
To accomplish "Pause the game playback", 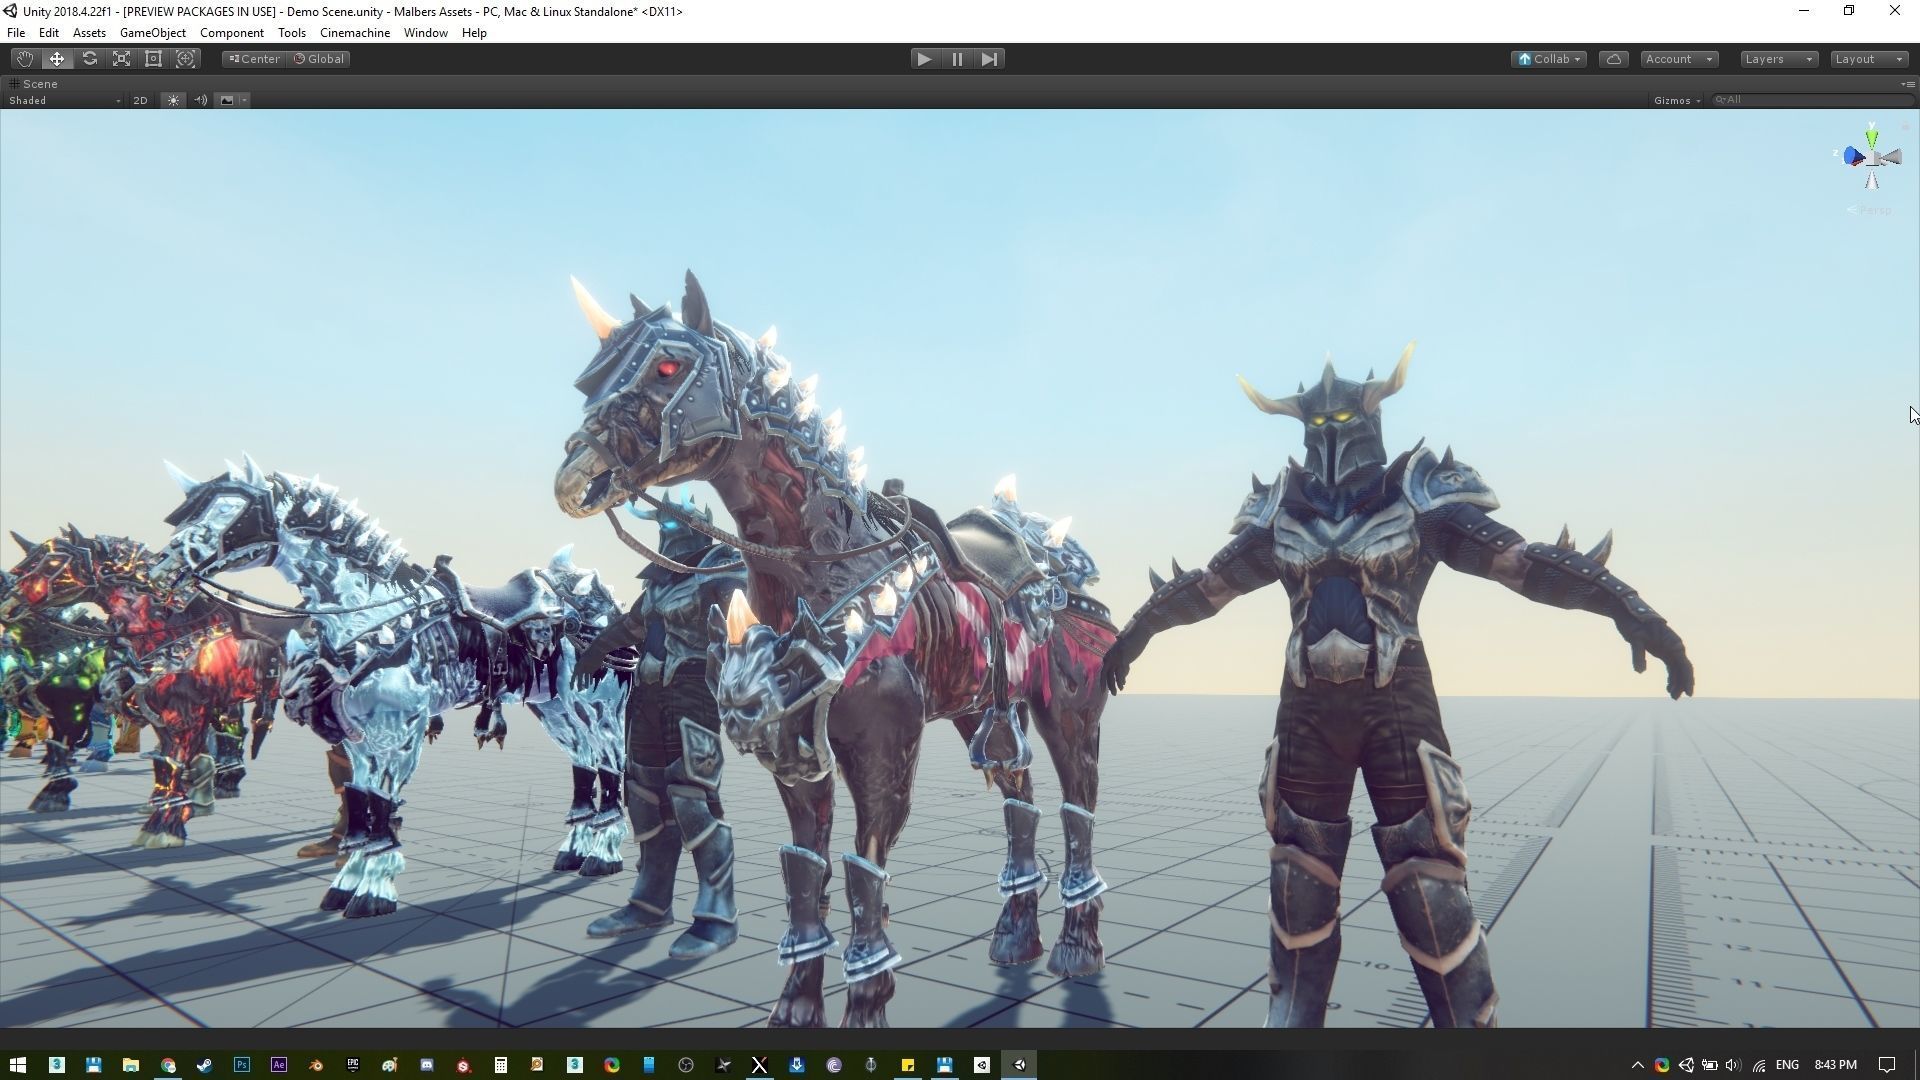I will pyautogui.click(x=957, y=59).
